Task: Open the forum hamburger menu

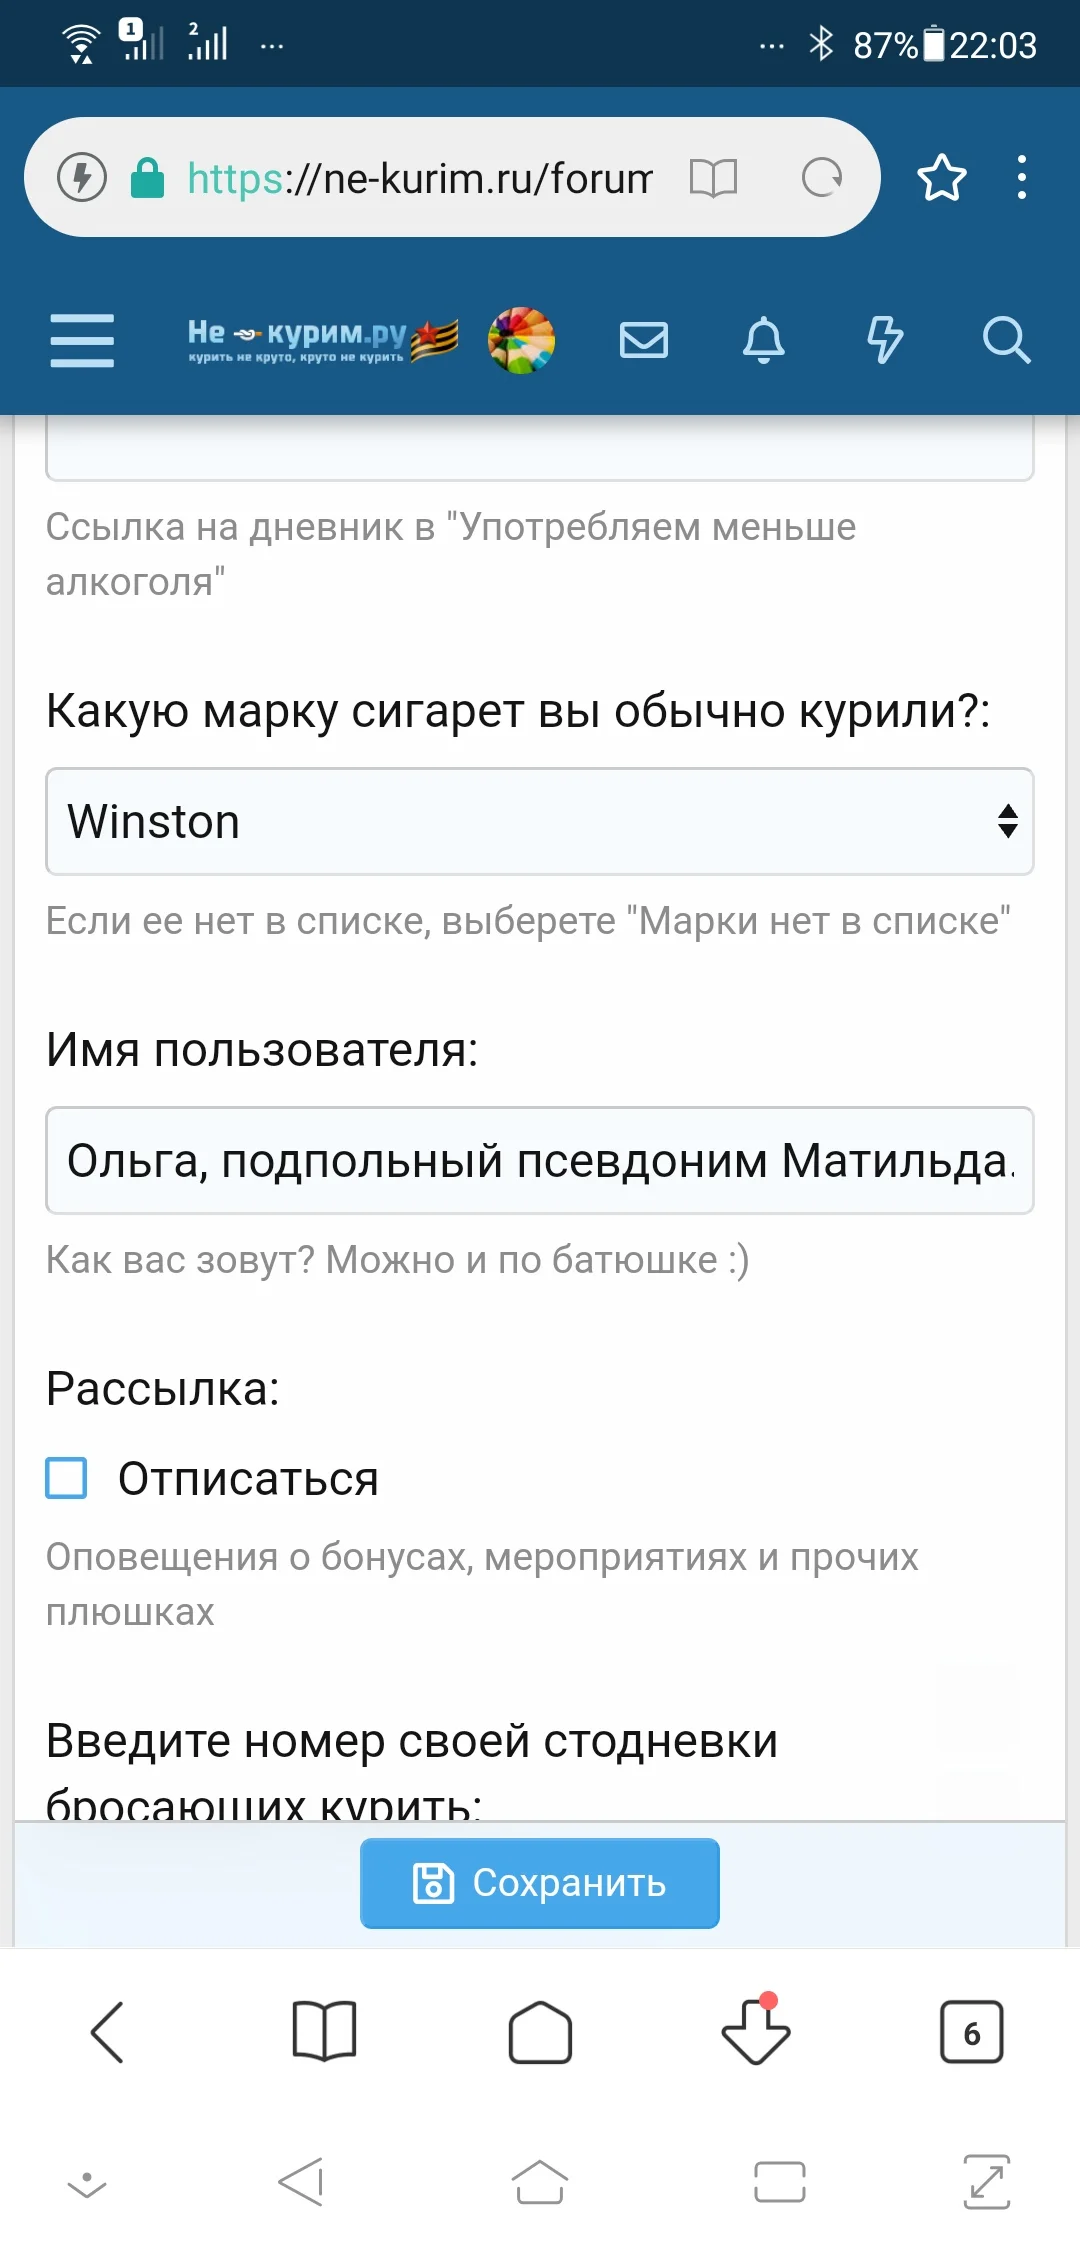Action: point(82,340)
